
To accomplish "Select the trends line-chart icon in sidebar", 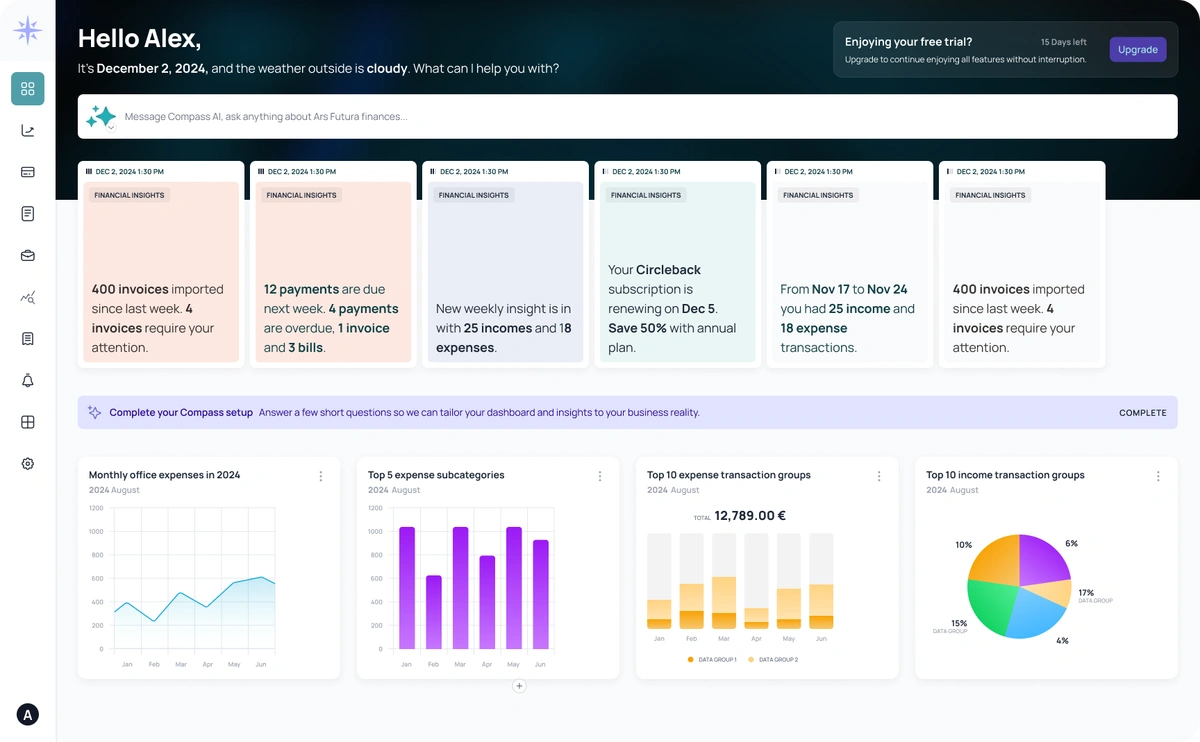I will coord(27,130).
